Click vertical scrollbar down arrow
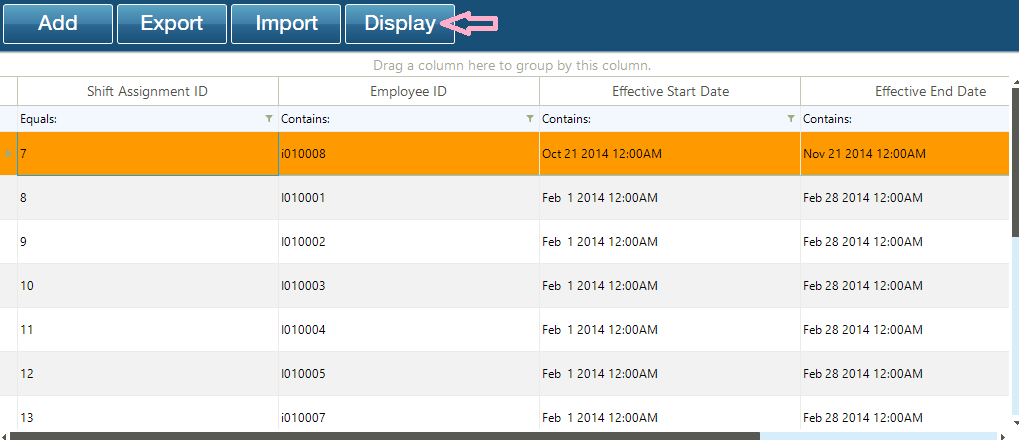This screenshot has width=1019, height=440. [1014, 424]
